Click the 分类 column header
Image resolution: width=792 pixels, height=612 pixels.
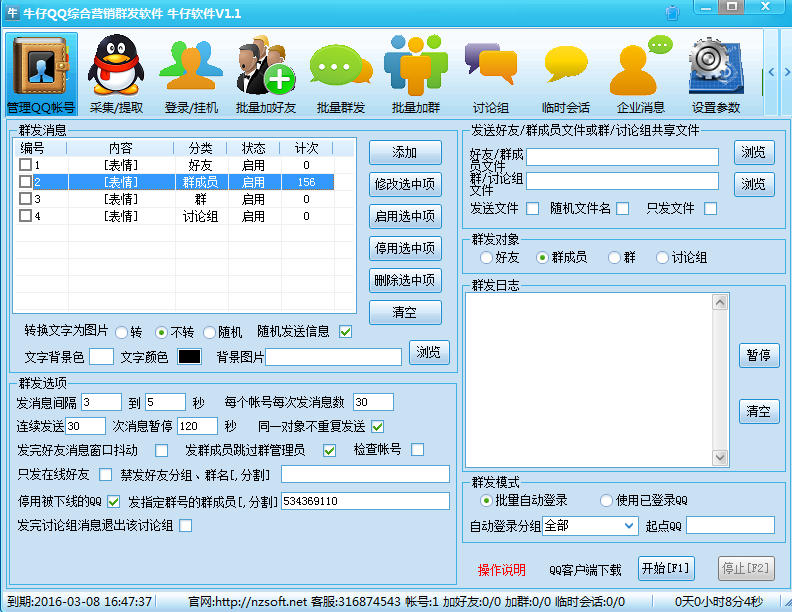tap(201, 148)
